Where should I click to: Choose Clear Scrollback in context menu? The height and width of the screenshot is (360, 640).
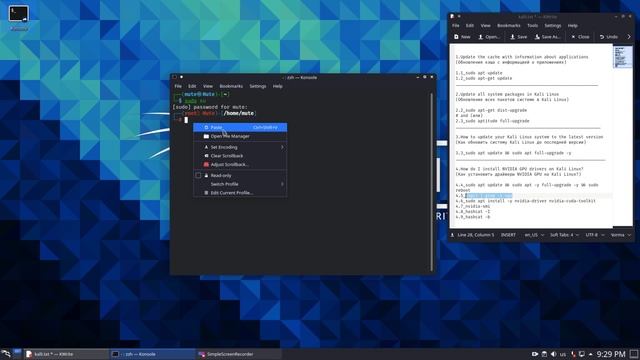point(240,156)
